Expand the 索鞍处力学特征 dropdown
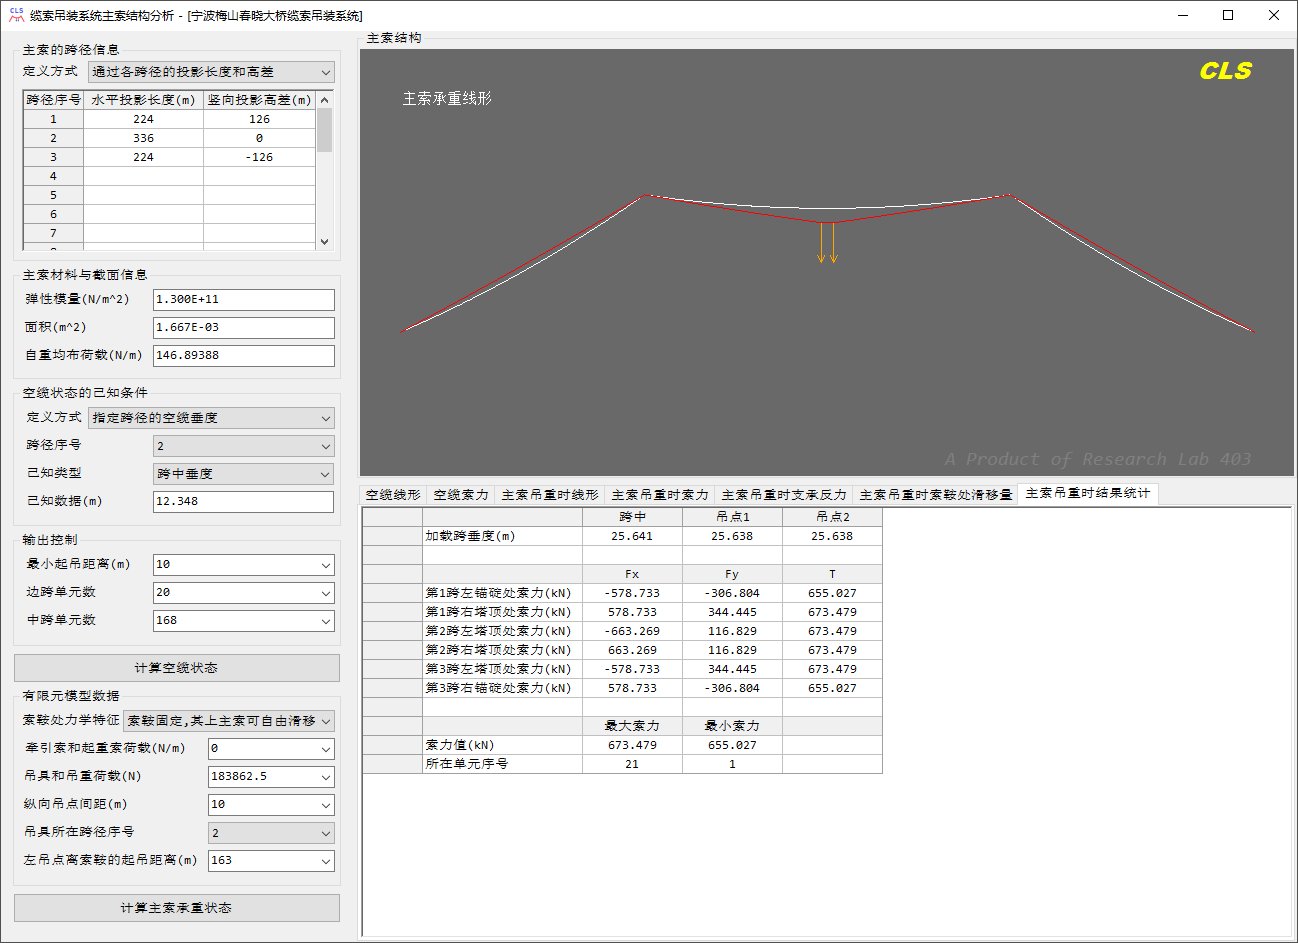 point(229,721)
